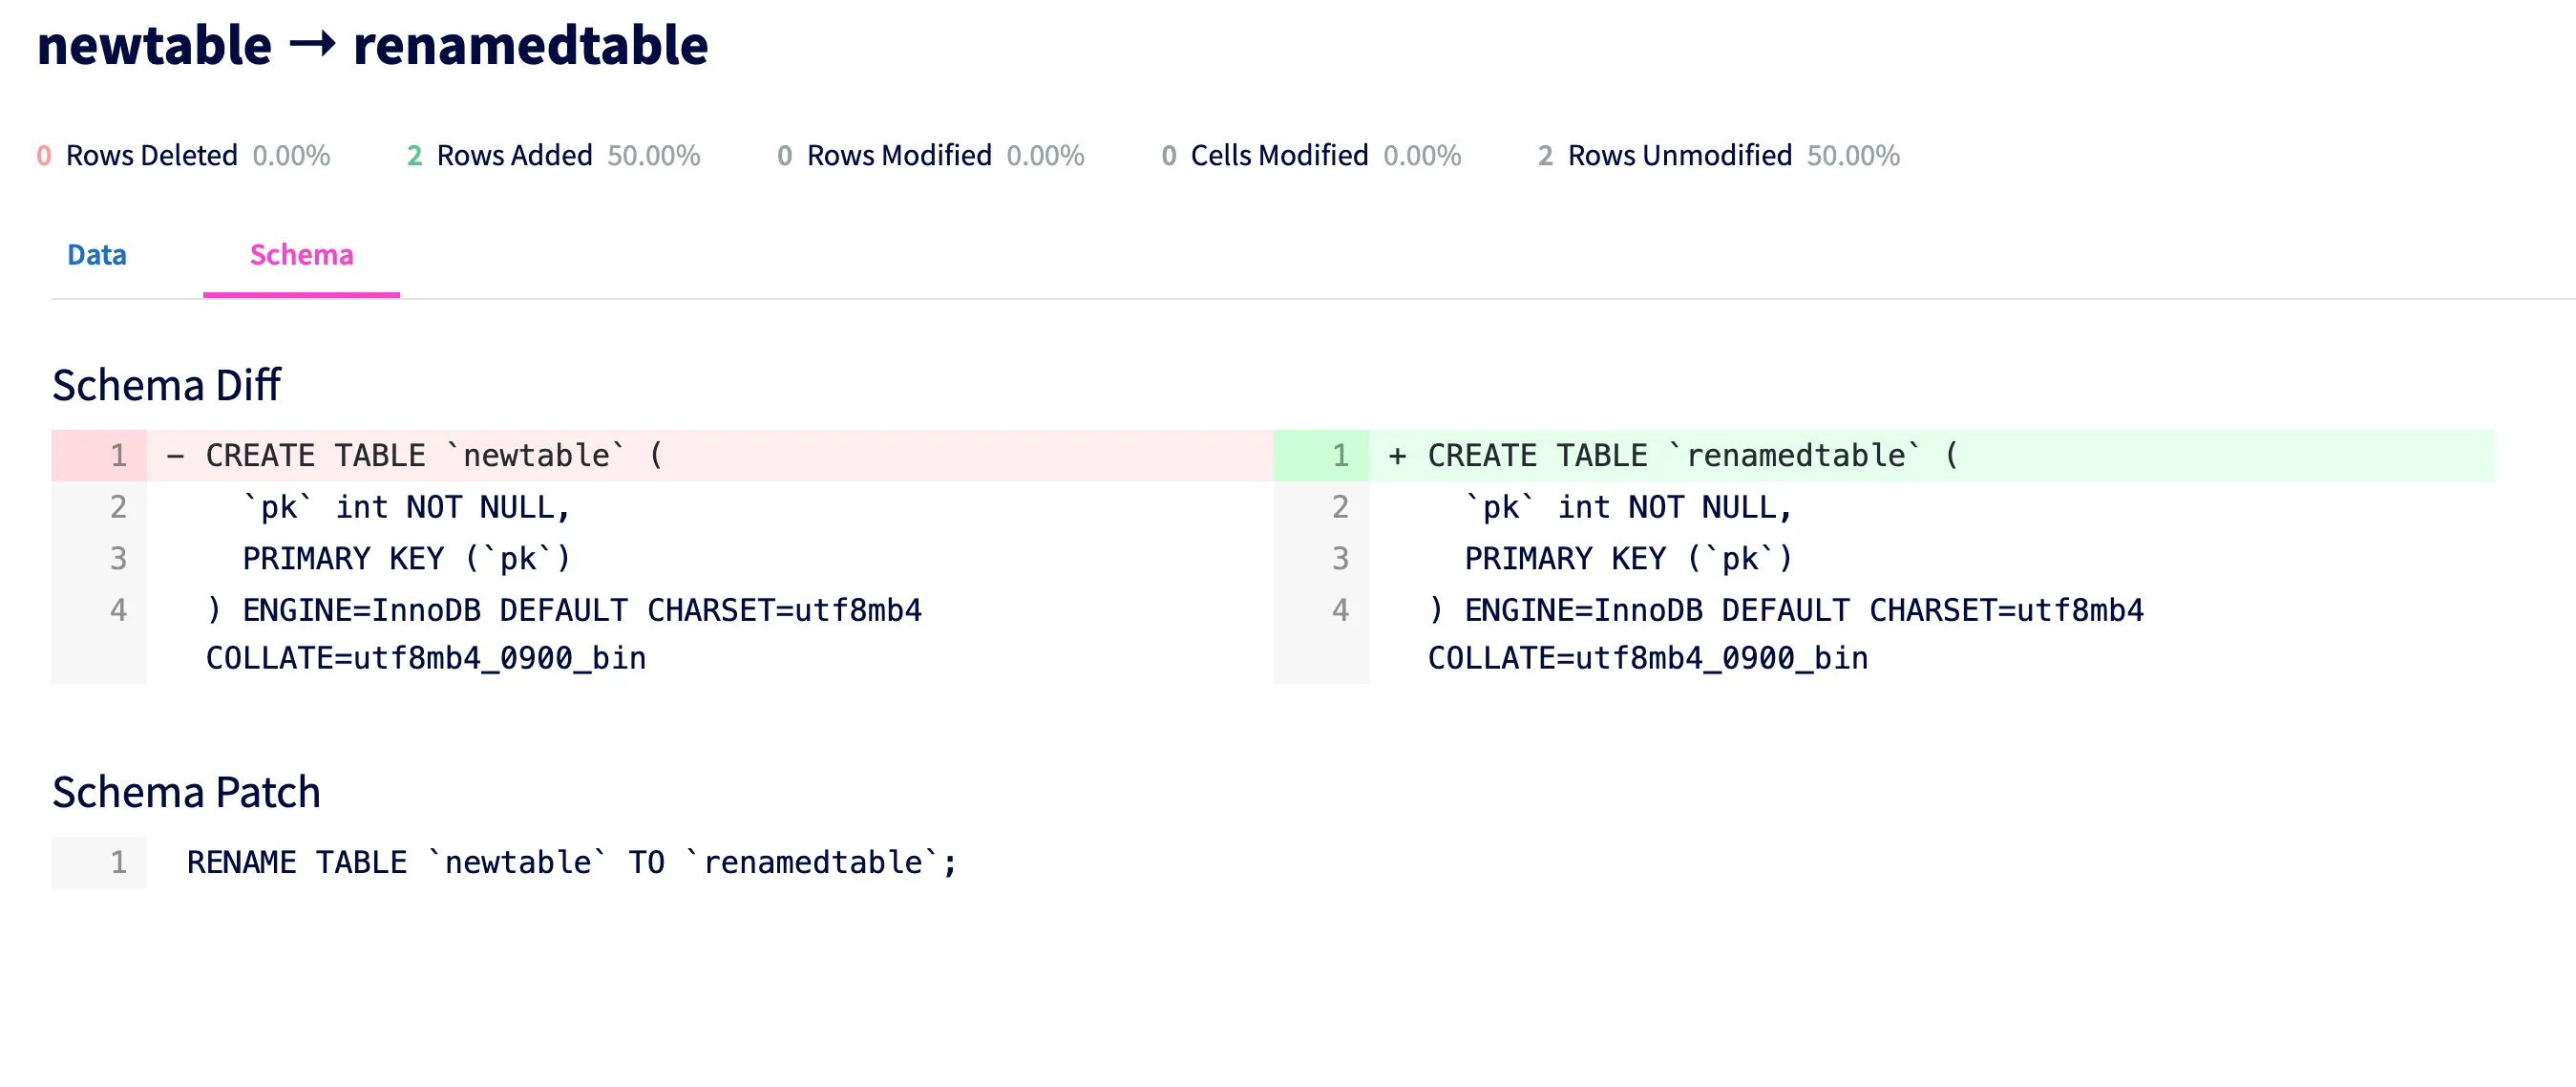The image size is (2576, 1087).
Task: Click the Schema Diff heading
Action: (x=167, y=385)
